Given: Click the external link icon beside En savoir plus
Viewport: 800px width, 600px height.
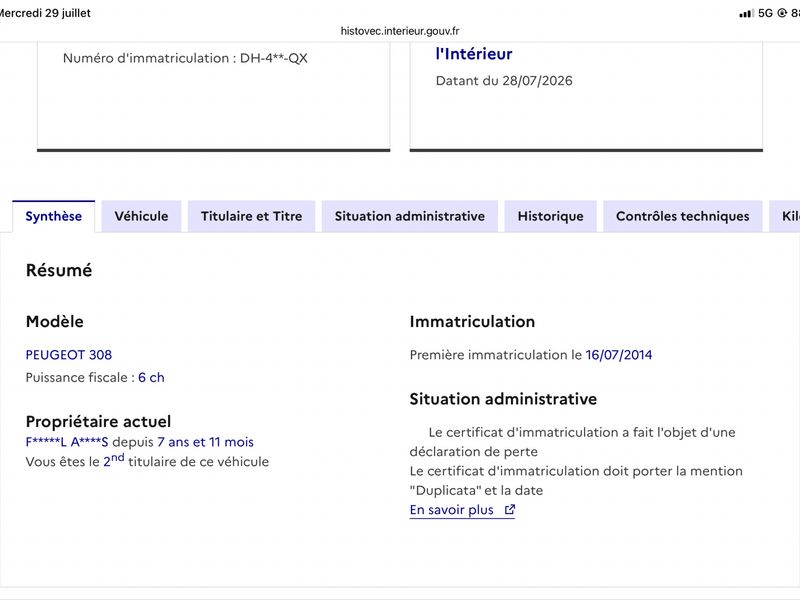Looking at the screenshot, I should point(510,509).
